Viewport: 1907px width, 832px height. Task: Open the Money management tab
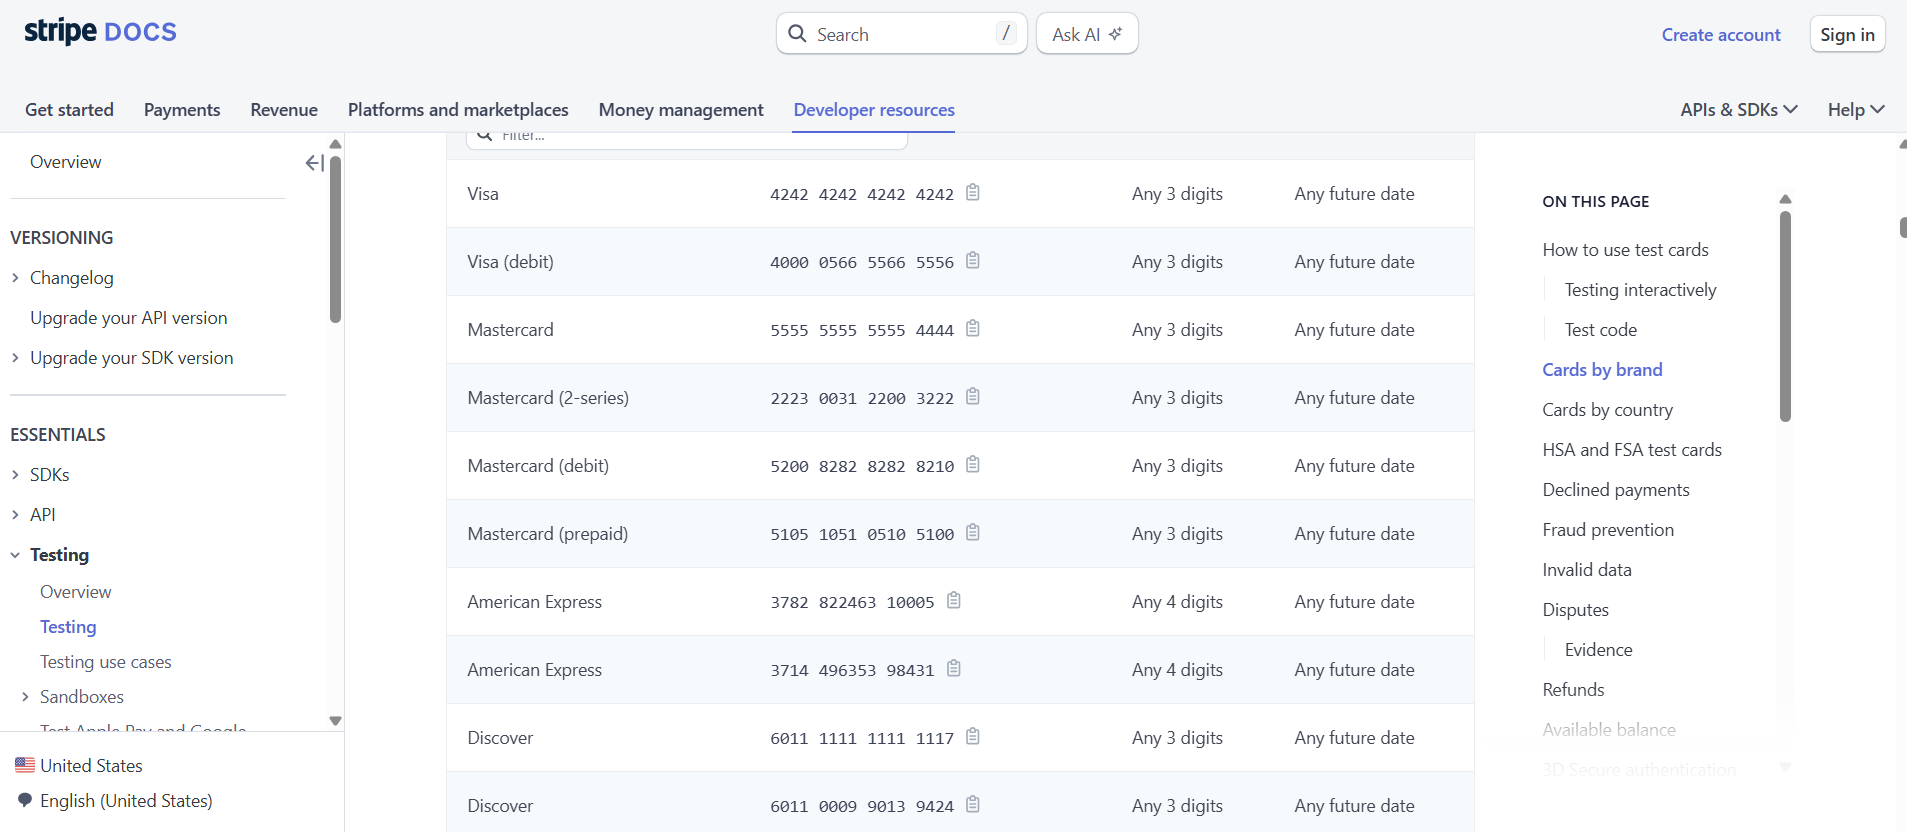click(680, 110)
